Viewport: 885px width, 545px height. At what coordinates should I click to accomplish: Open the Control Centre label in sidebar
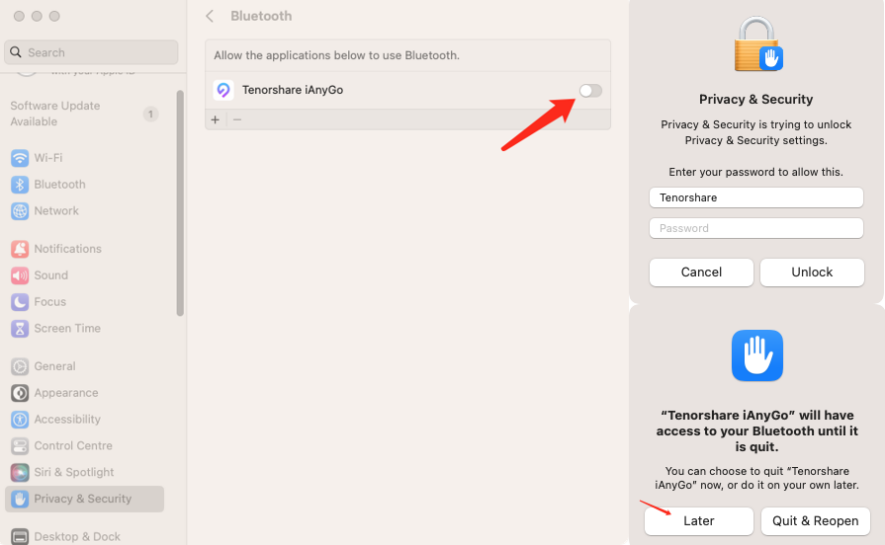(73, 446)
